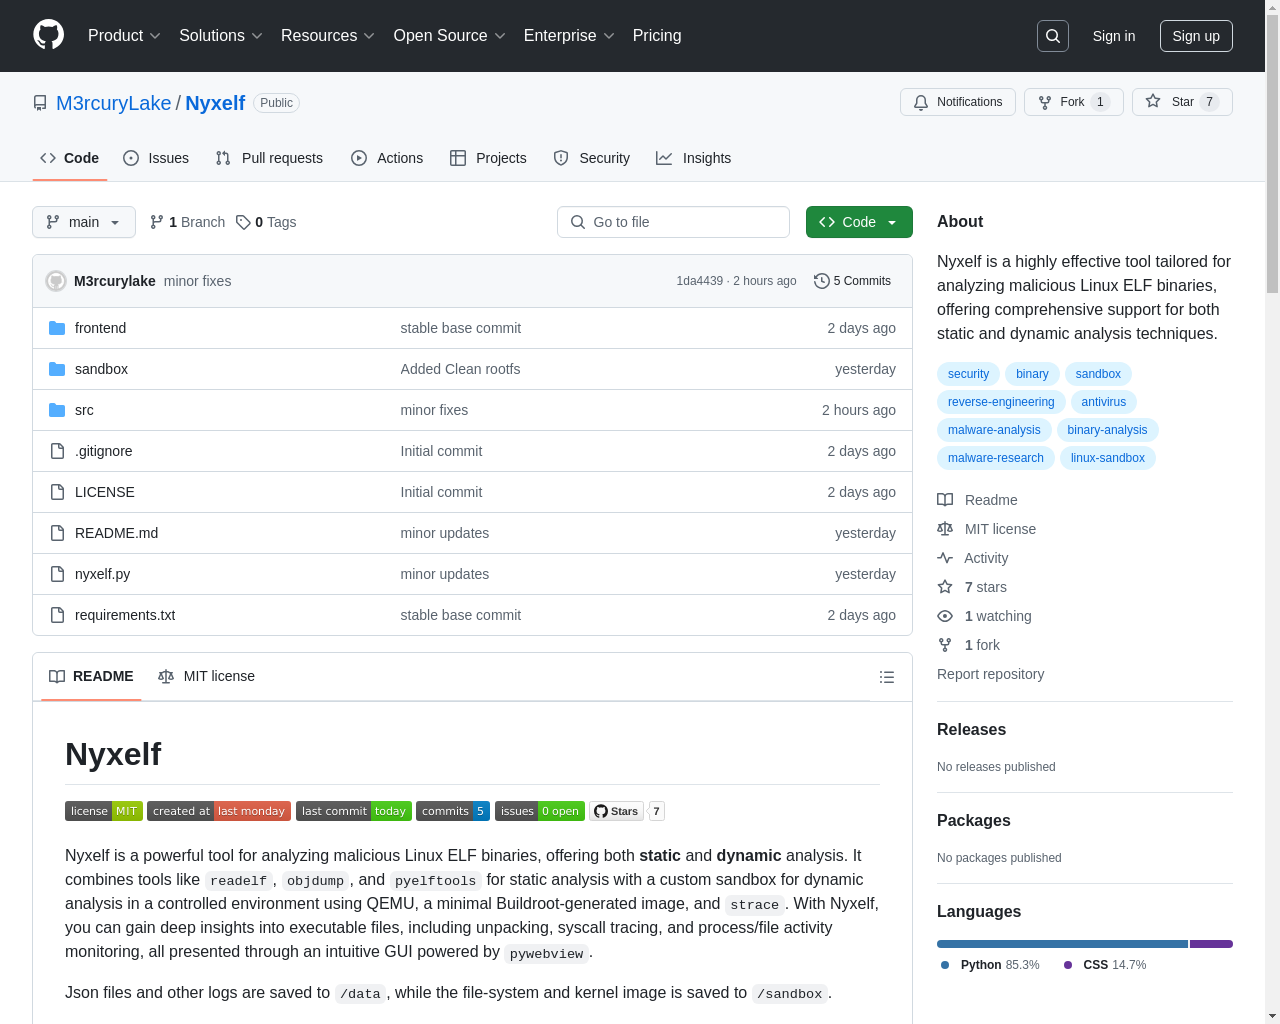Fork the Nyxelf repository
The height and width of the screenshot is (1024, 1280).
coord(1074,102)
